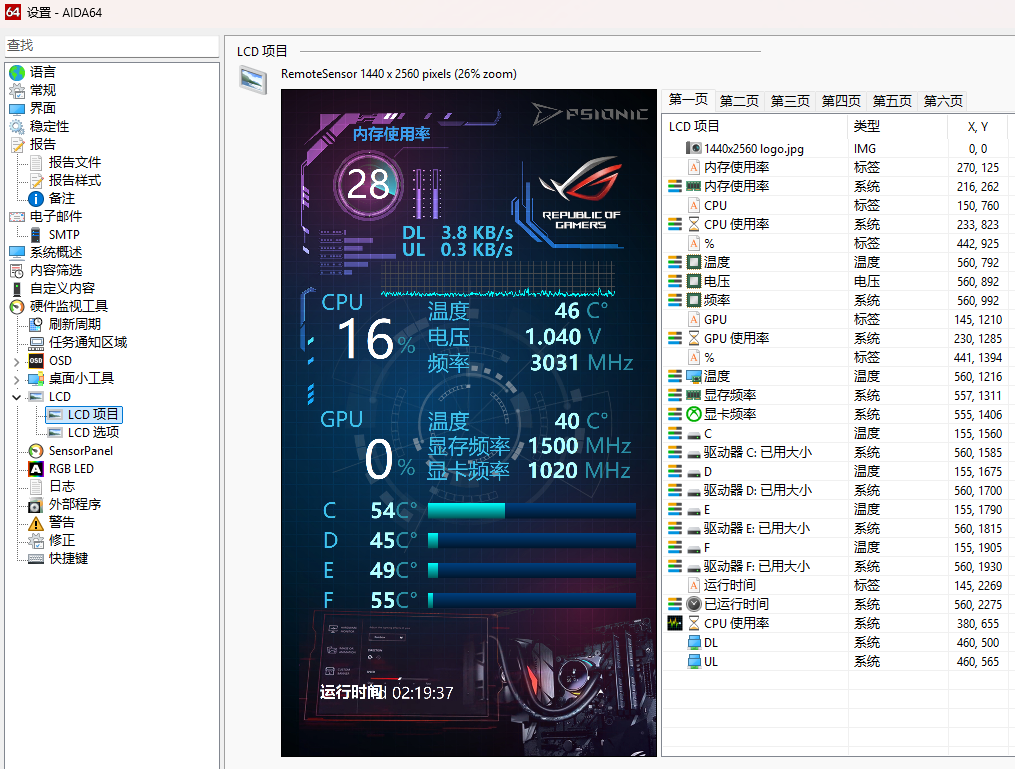Open the SensorPanel icon entry

(x=36, y=451)
